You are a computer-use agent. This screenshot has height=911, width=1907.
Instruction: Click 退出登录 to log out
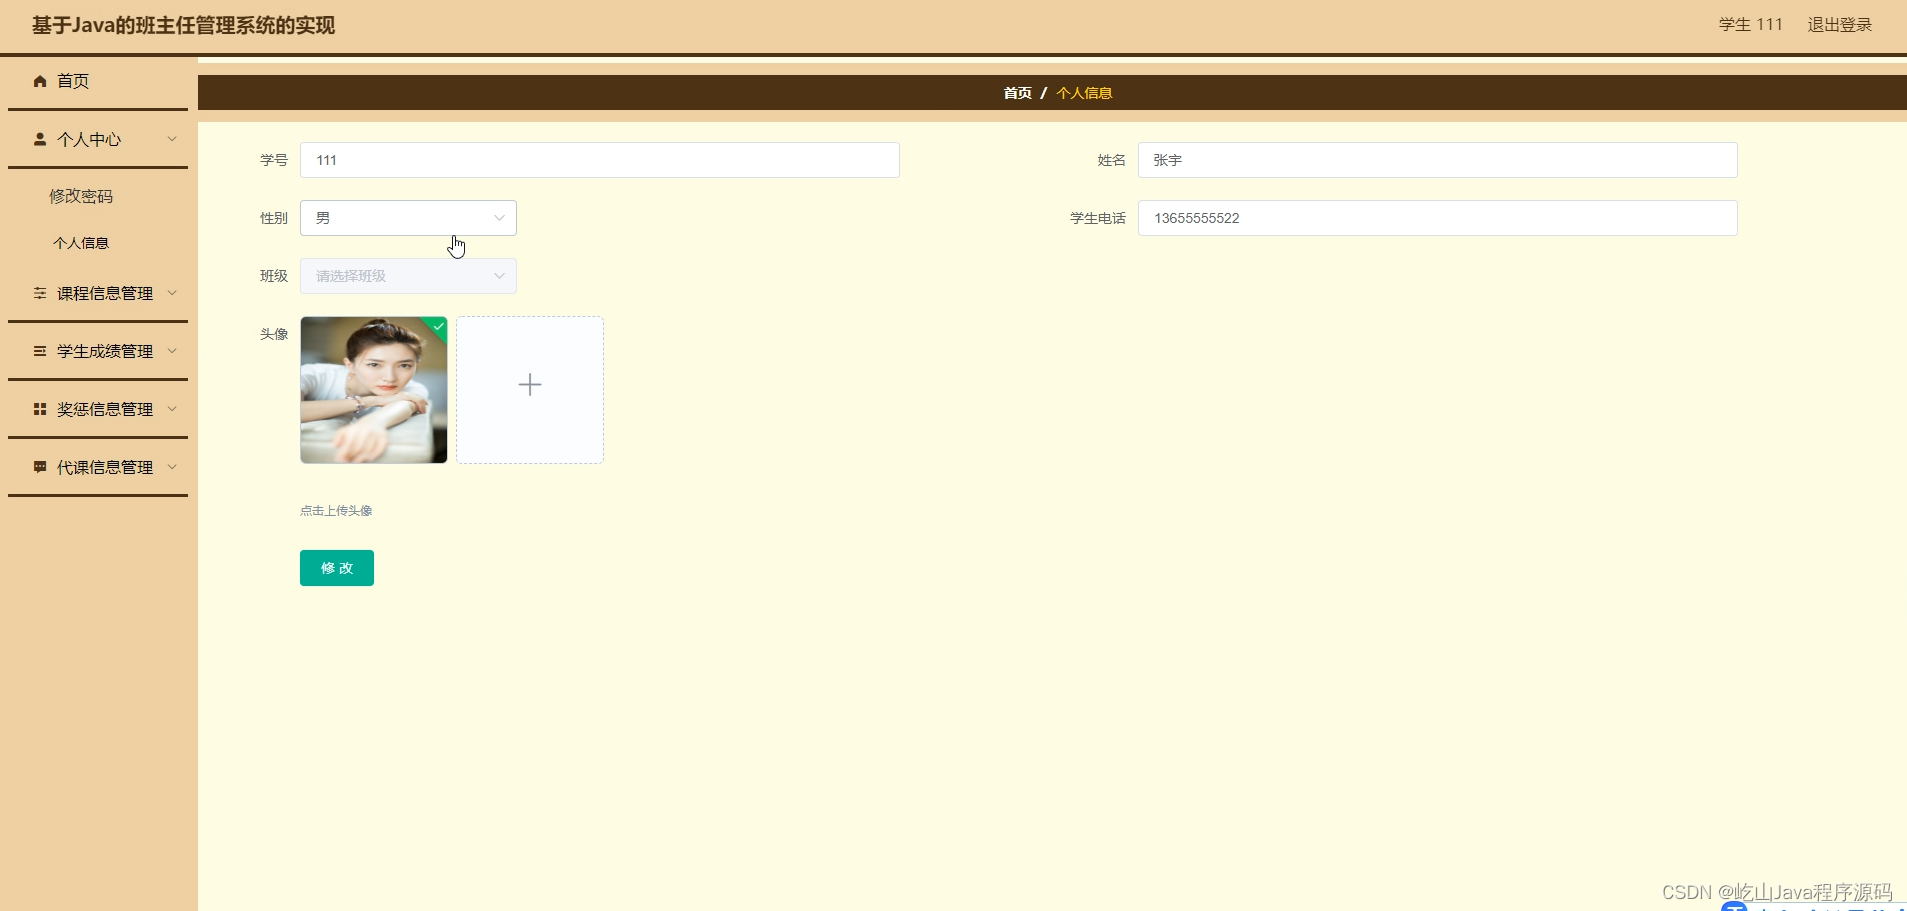pos(1841,24)
